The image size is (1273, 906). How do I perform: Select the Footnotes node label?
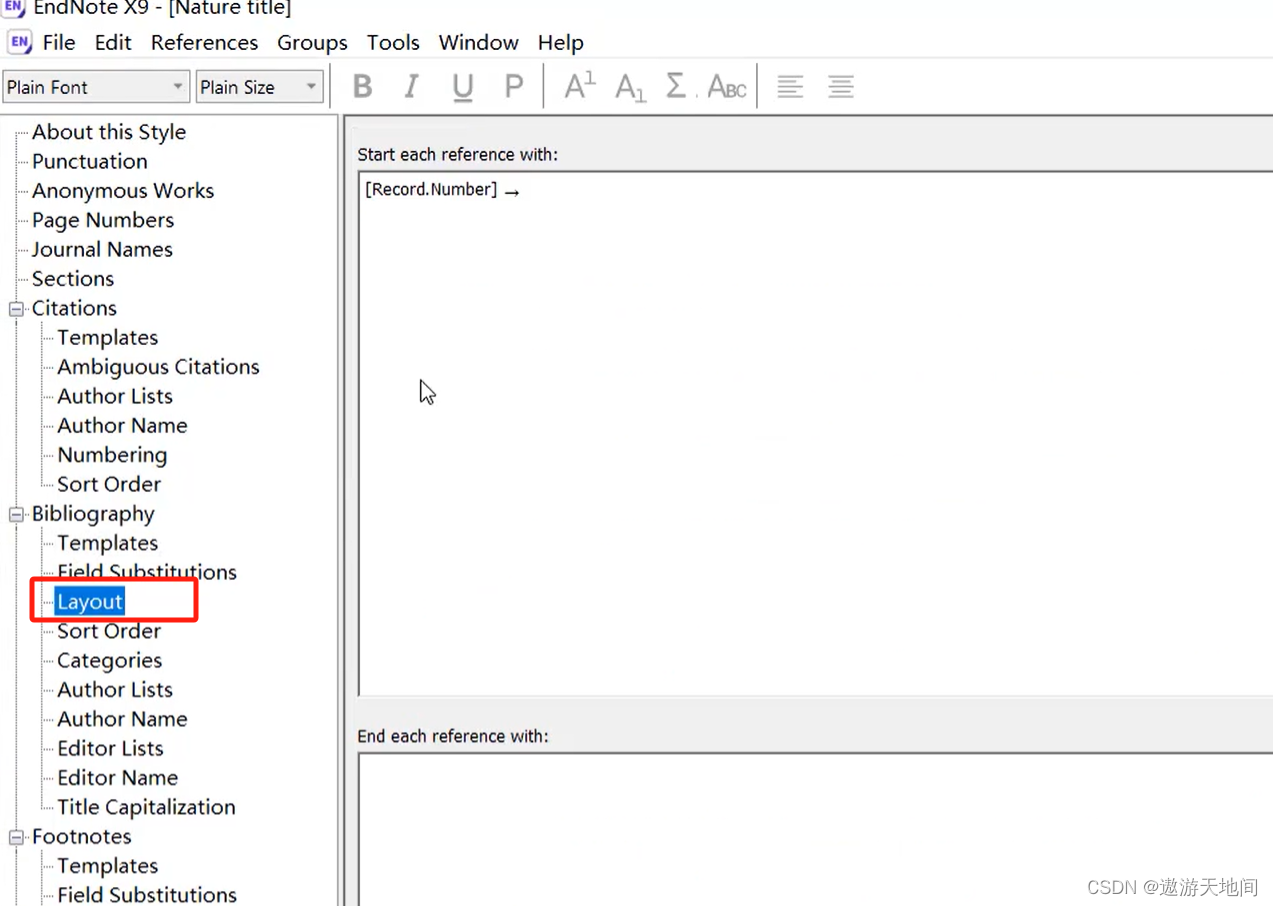82,837
